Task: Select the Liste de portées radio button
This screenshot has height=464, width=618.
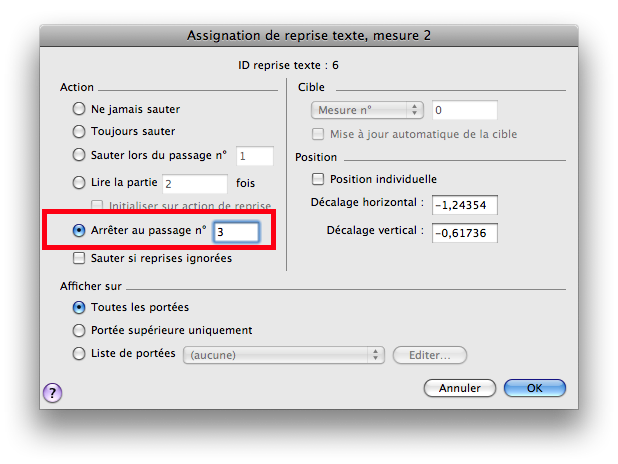Action: tap(80, 353)
